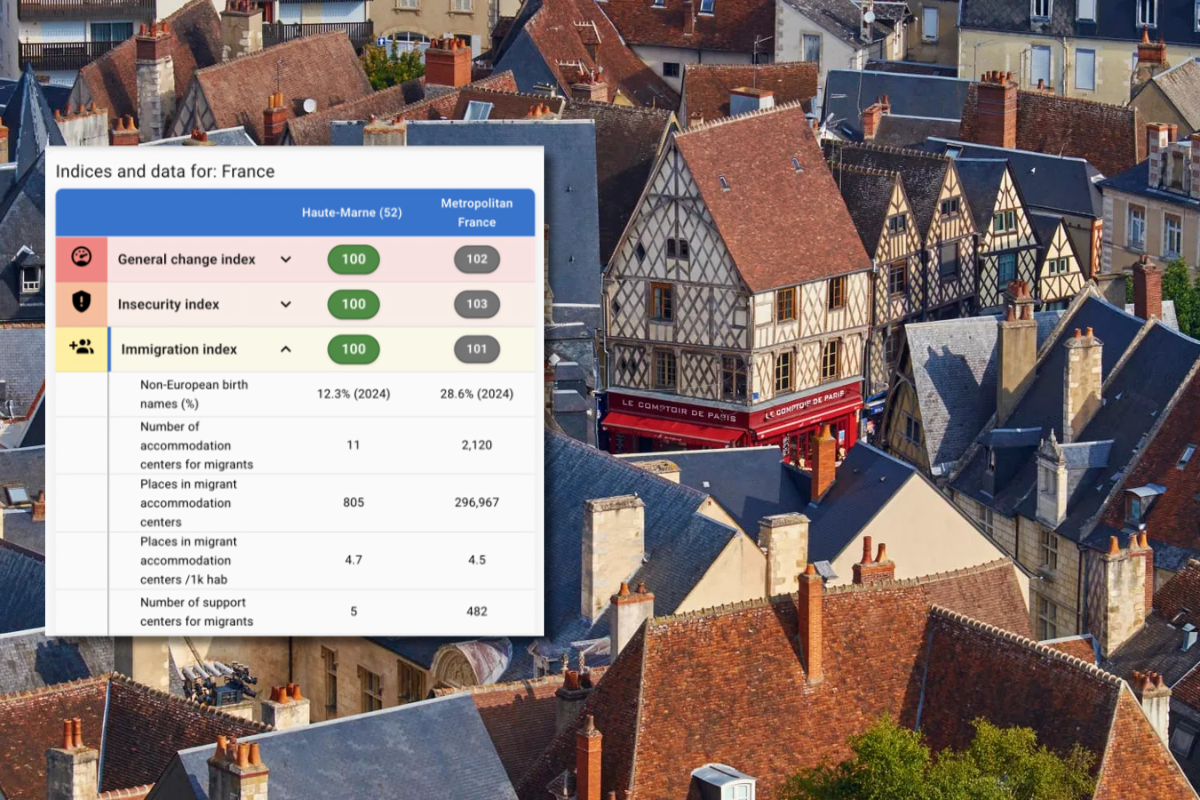Click the support centers value 482

[477, 612]
